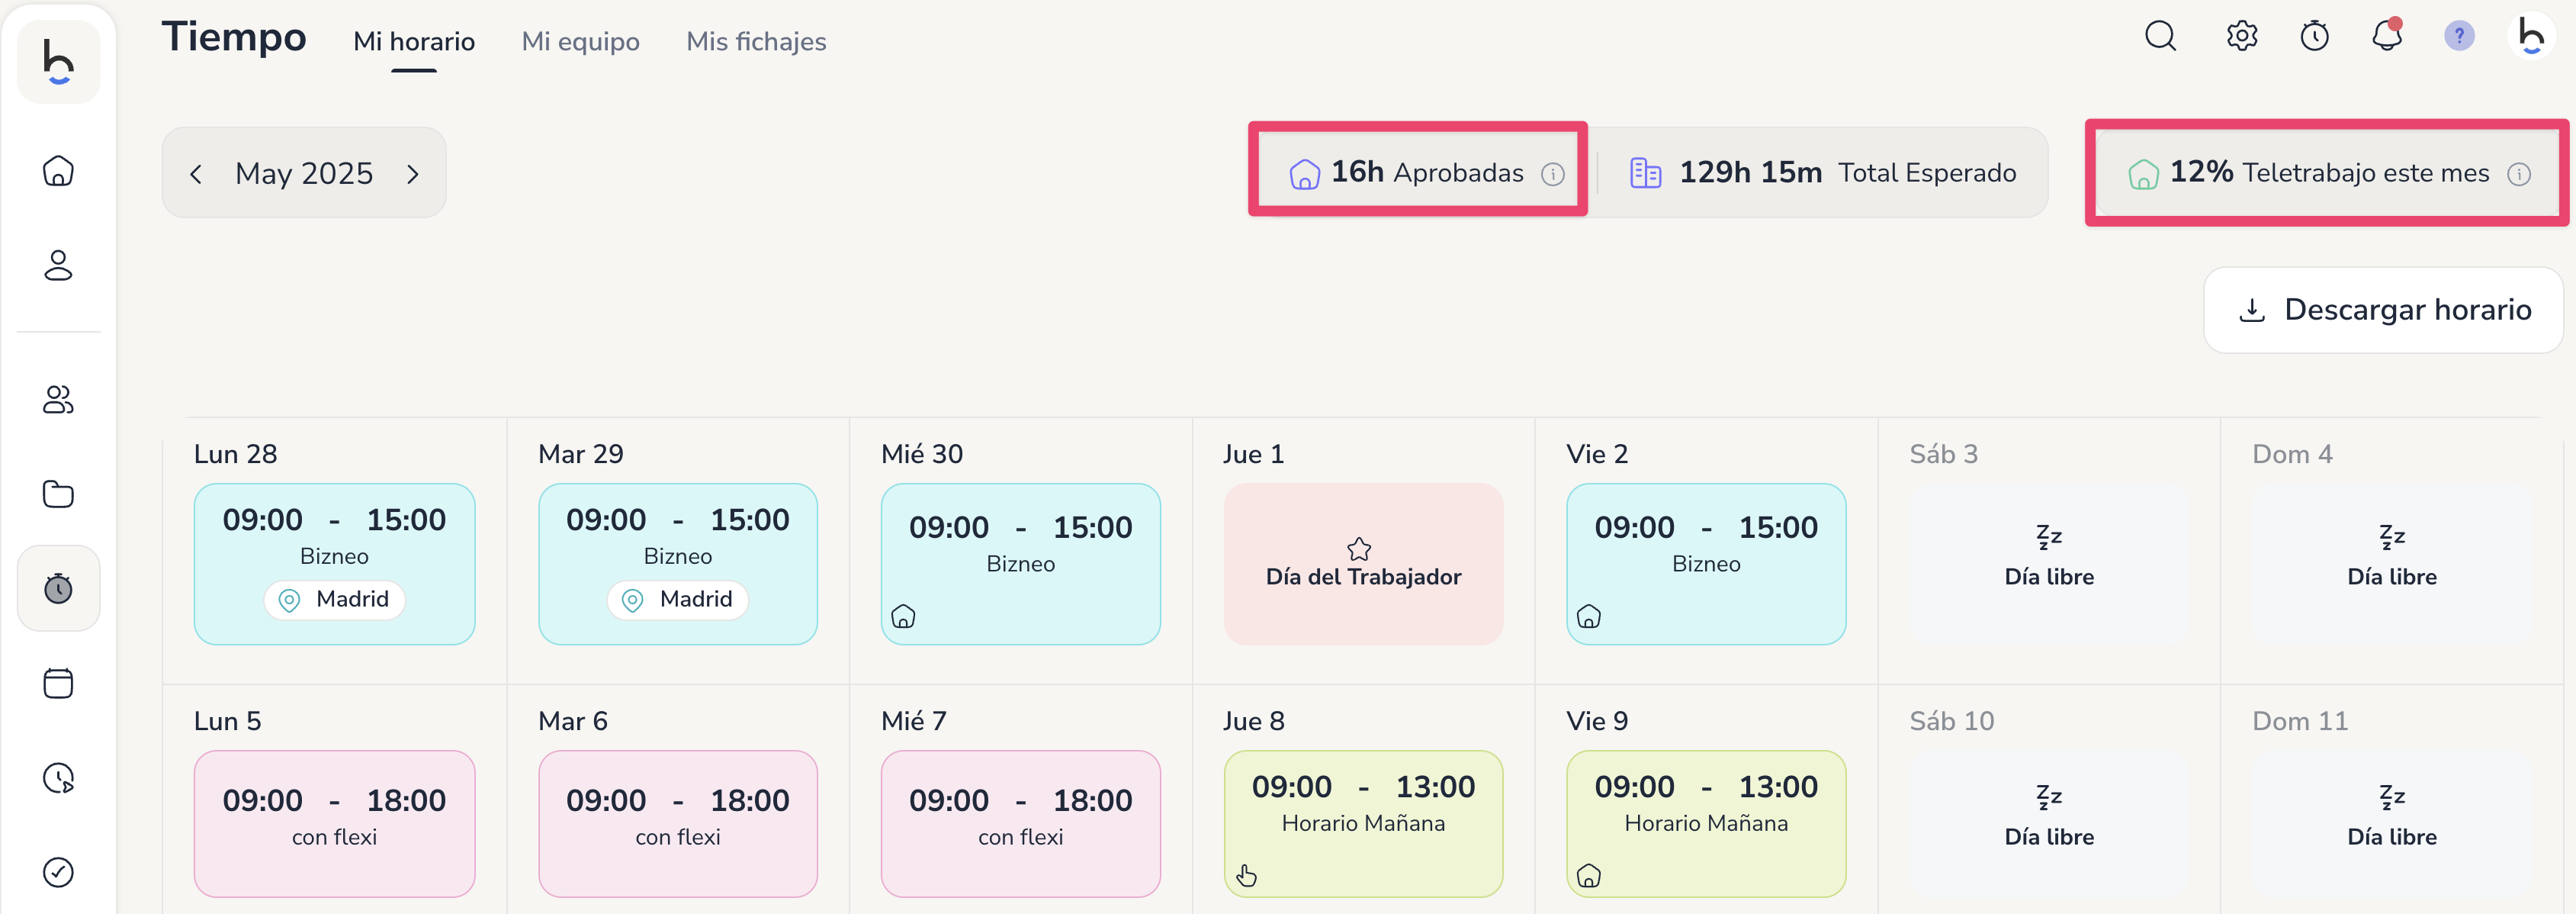This screenshot has height=914, width=2576.
Task: Click Descargar horario button
Action: tap(2383, 310)
